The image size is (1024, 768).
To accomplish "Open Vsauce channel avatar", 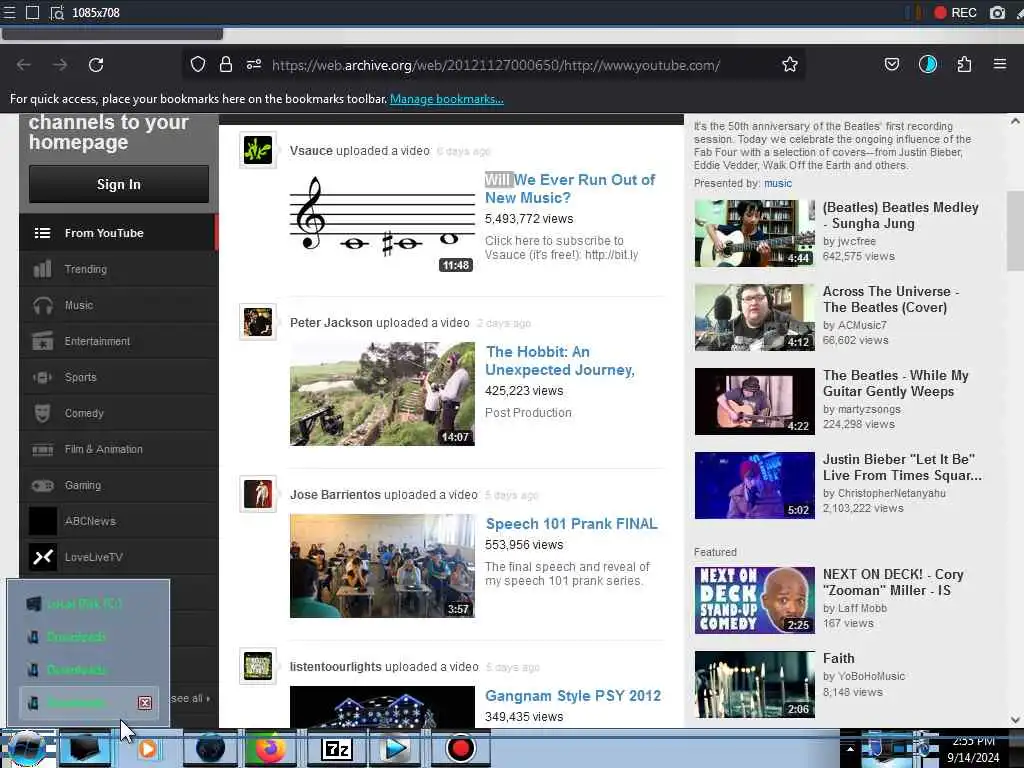I will click(x=258, y=150).
